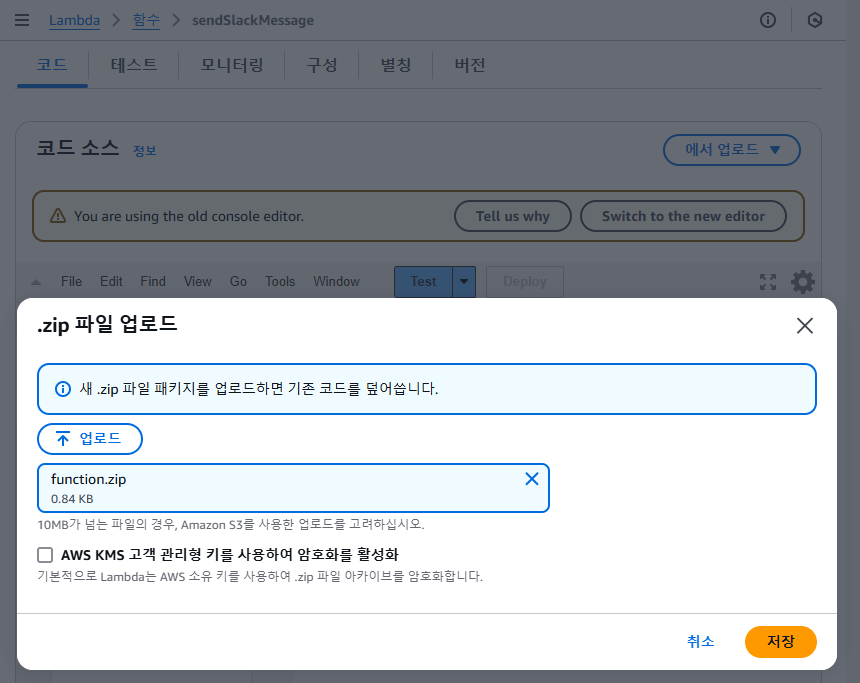Open the Go menu in editor
The width and height of the screenshot is (860, 683).
[238, 281]
